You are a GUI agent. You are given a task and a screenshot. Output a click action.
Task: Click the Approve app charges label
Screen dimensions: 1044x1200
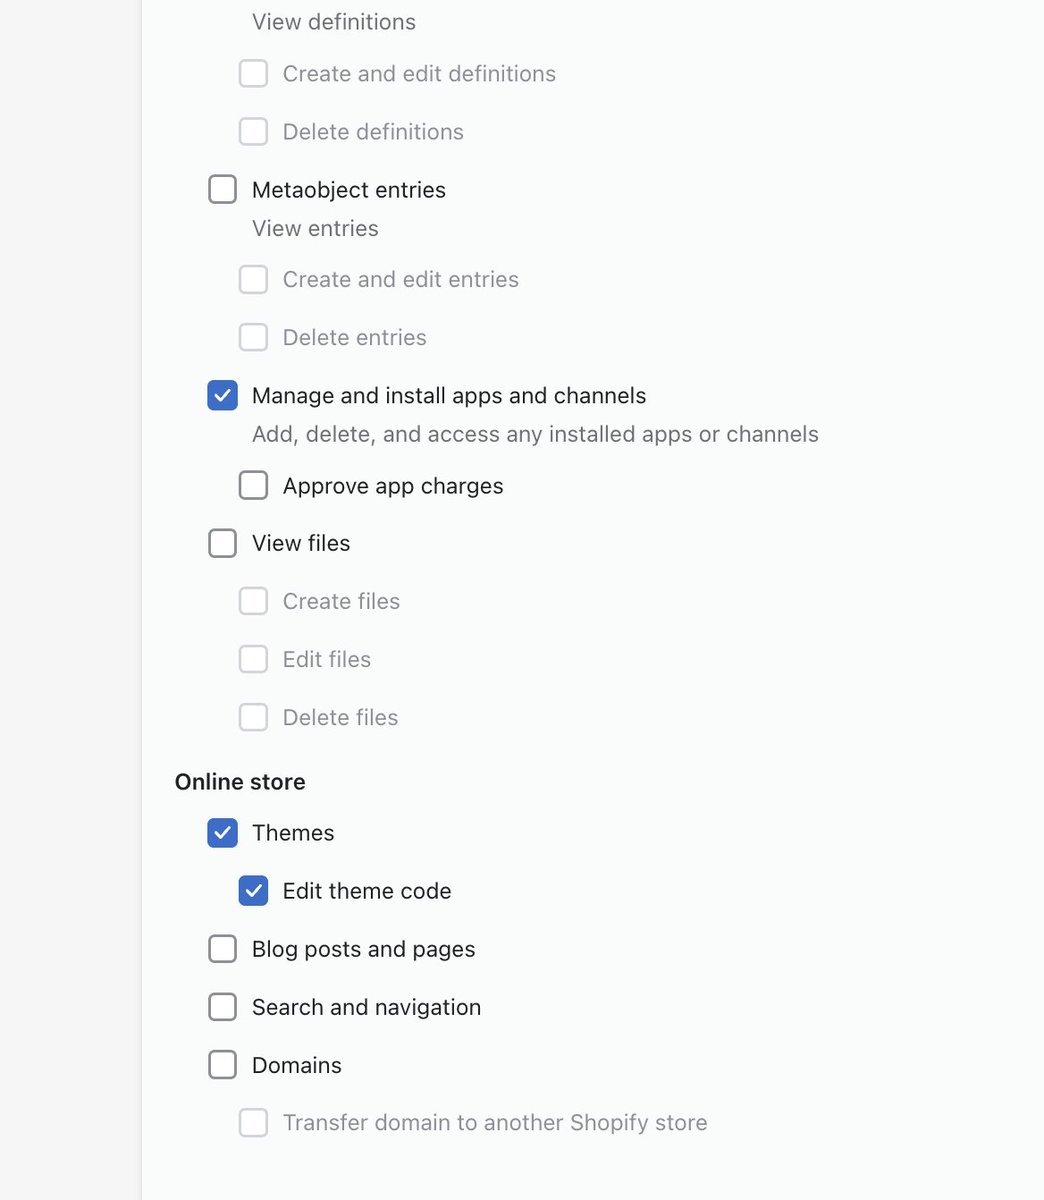point(392,486)
